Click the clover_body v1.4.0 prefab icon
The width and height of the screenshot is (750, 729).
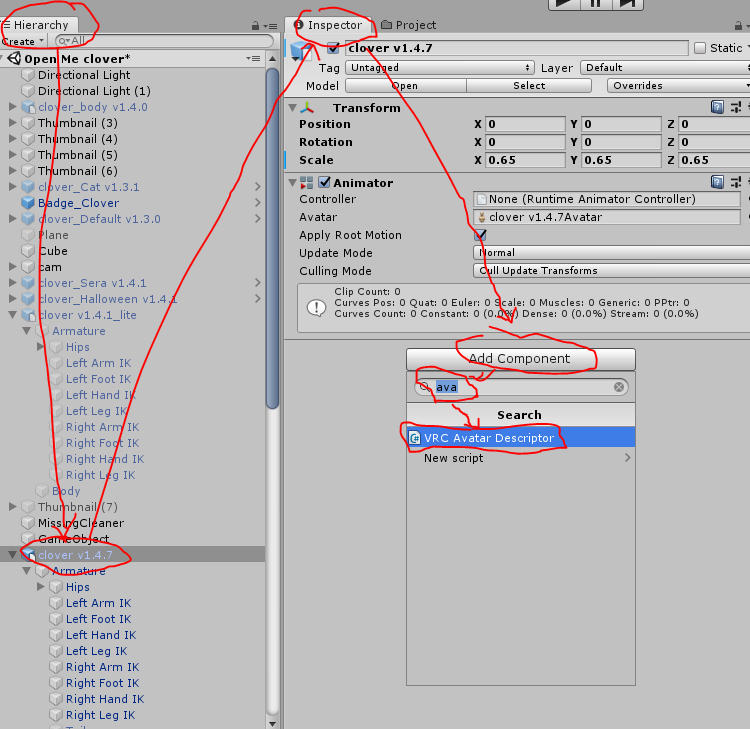point(28,107)
